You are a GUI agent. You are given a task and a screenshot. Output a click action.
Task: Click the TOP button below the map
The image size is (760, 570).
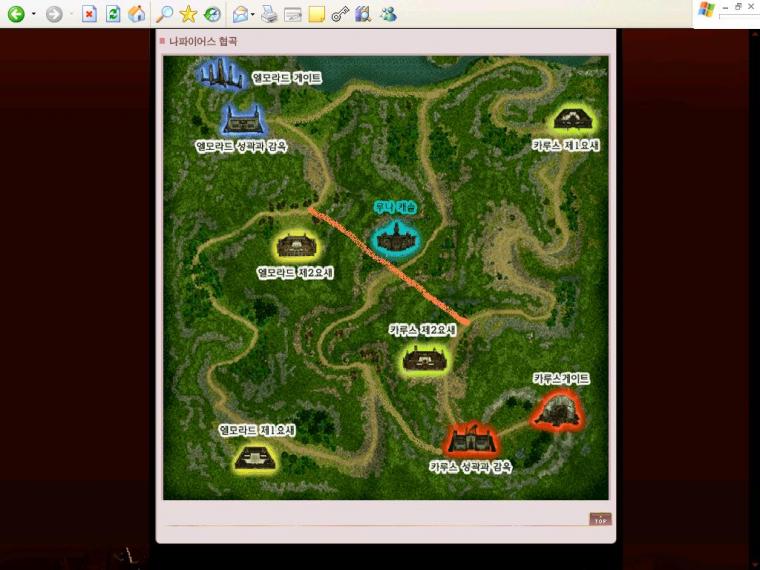(600, 519)
